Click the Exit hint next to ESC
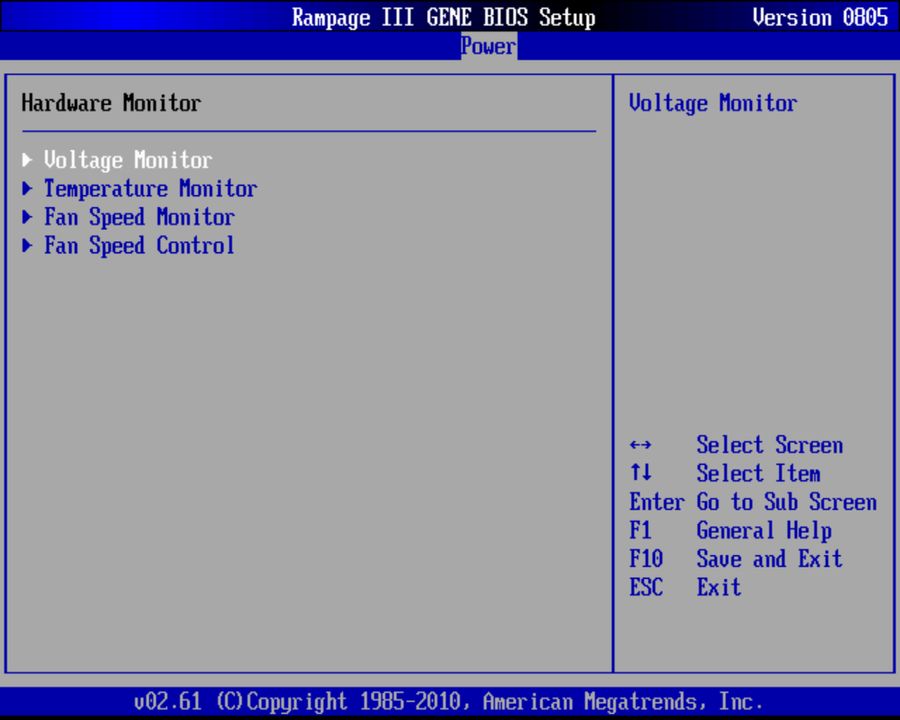Image resolution: width=900 pixels, height=720 pixels. [x=719, y=587]
